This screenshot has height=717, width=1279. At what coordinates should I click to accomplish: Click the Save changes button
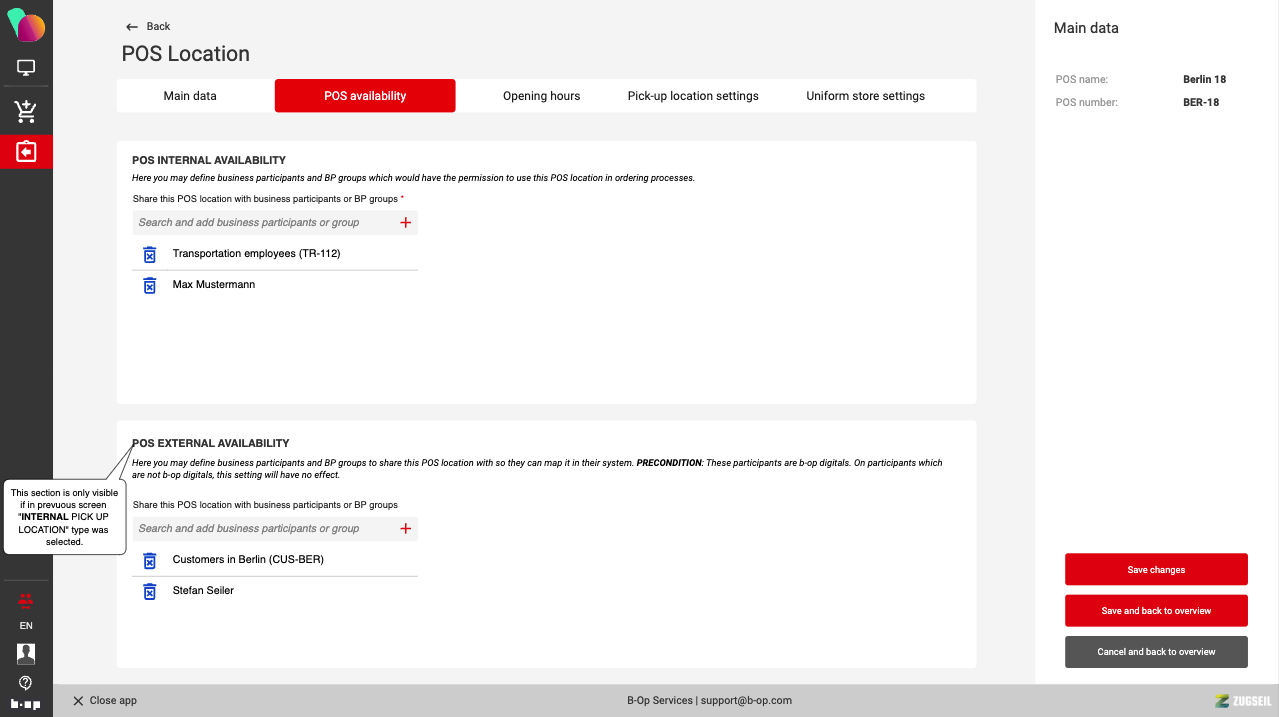click(x=1156, y=570)
